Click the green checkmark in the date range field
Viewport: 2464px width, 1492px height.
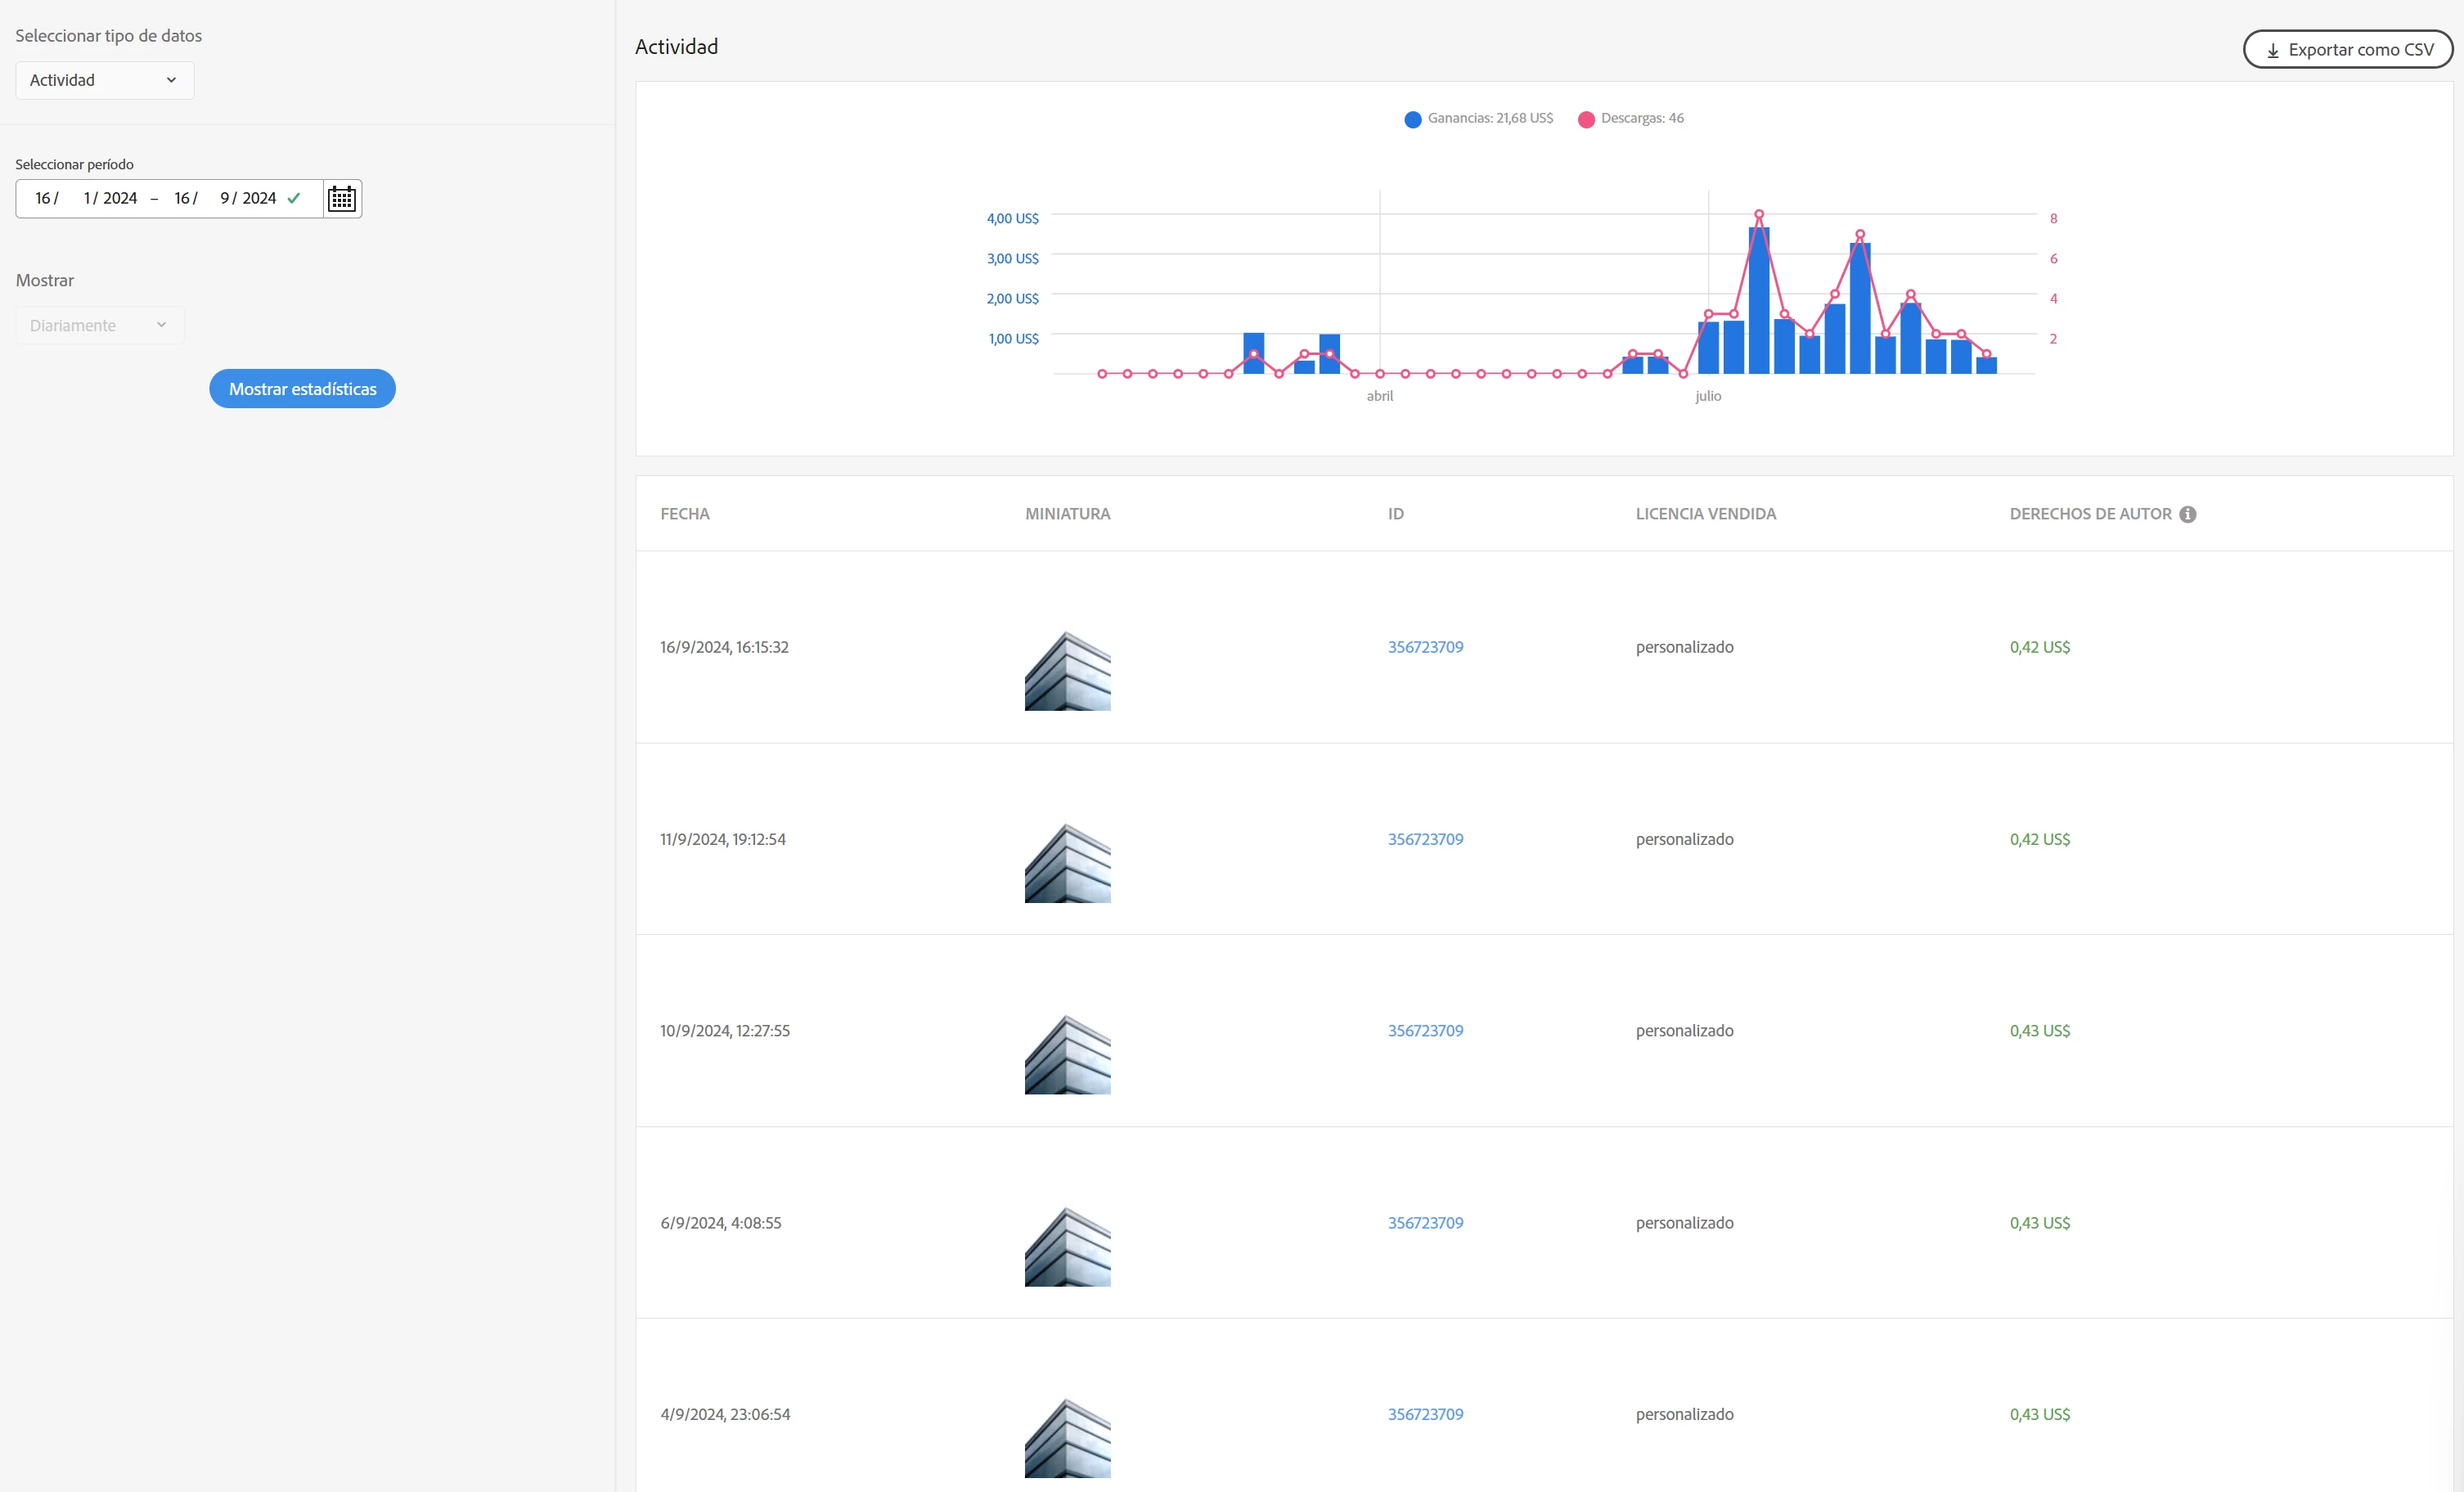click(x=294, y=198)
